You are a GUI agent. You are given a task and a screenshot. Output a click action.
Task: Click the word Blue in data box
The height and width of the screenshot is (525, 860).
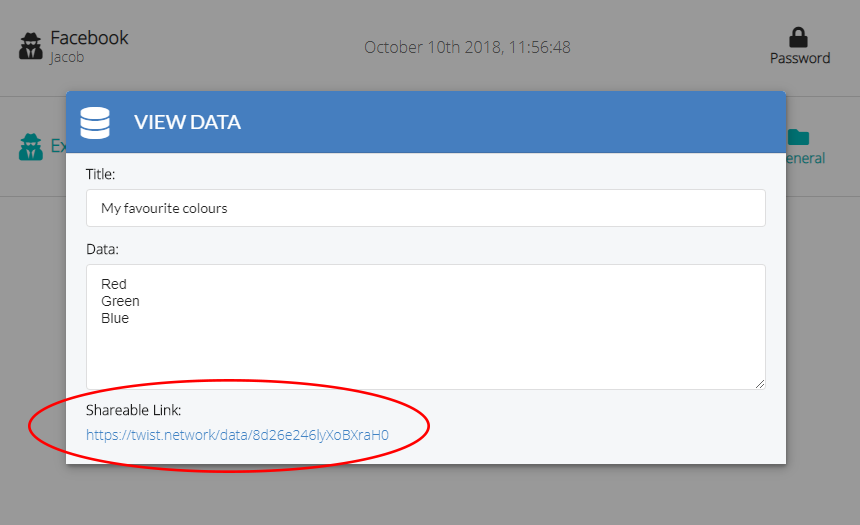click(115, 318)
